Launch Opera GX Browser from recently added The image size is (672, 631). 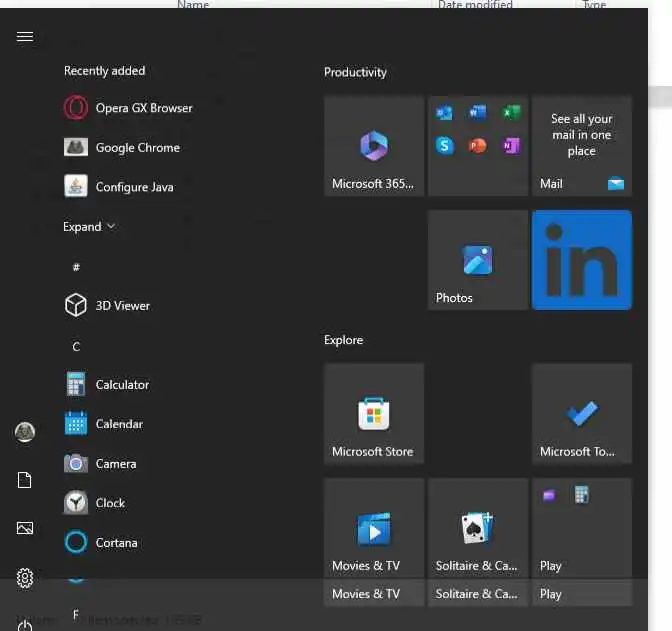click(x=128, y=108)
